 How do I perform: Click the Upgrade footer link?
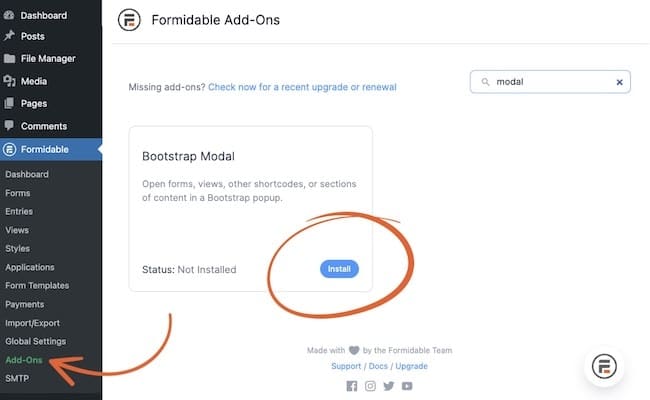point(411,366)
